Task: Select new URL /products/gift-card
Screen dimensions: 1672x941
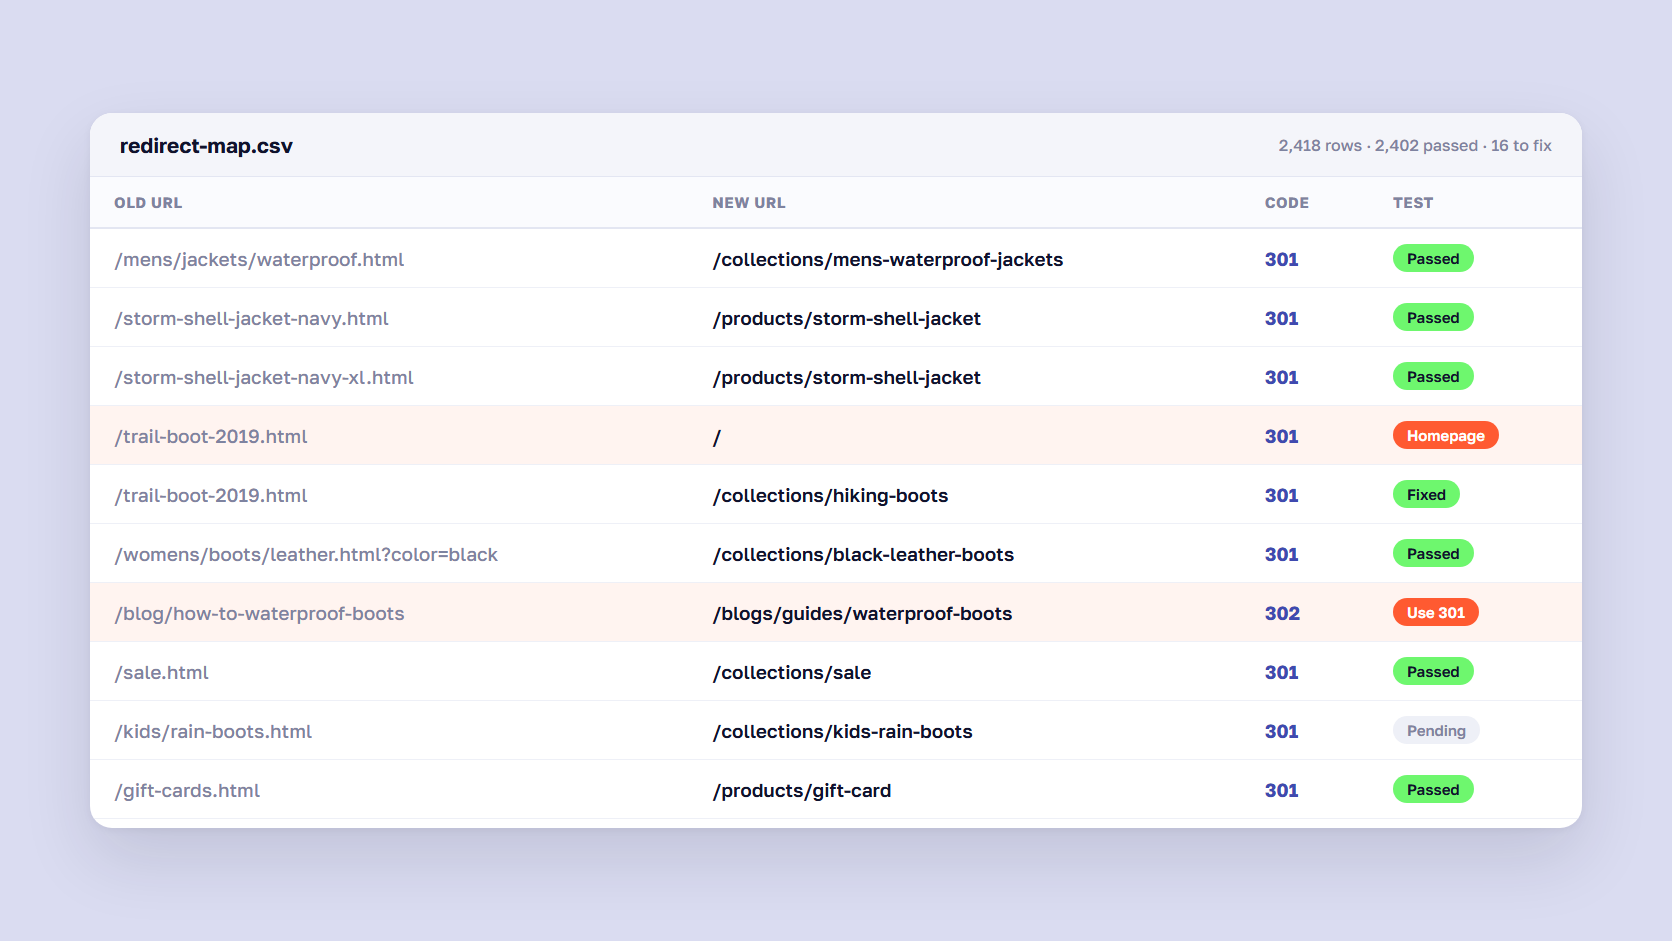Action: (802, 791)
